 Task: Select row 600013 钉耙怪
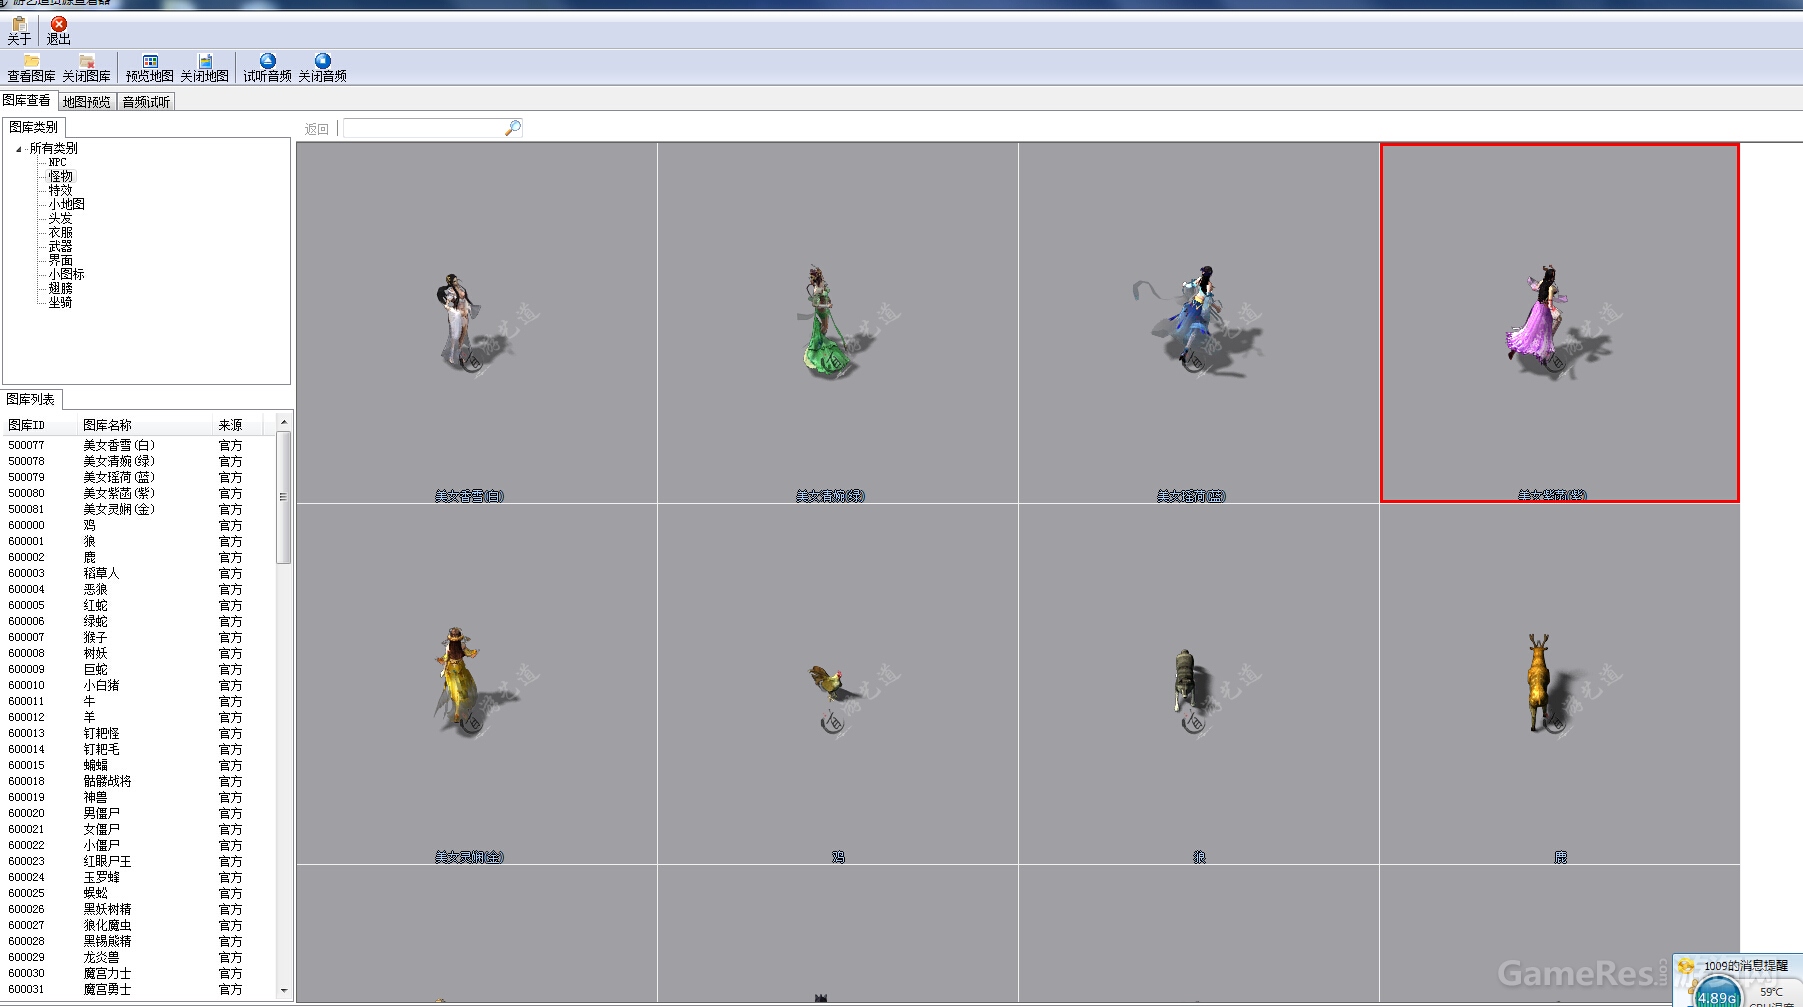point(138,733)
